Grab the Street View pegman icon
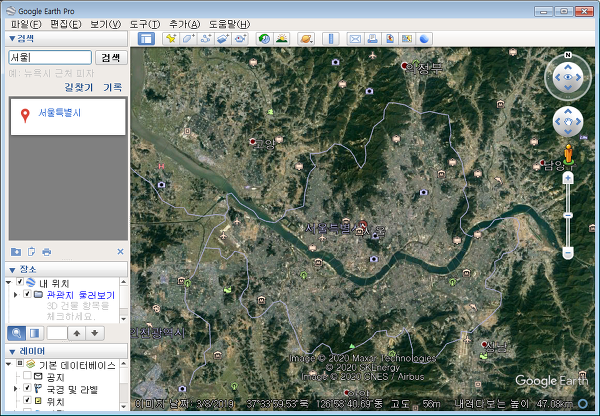The height and width of the screenshot is (416, 600). [x=569, y=156]
